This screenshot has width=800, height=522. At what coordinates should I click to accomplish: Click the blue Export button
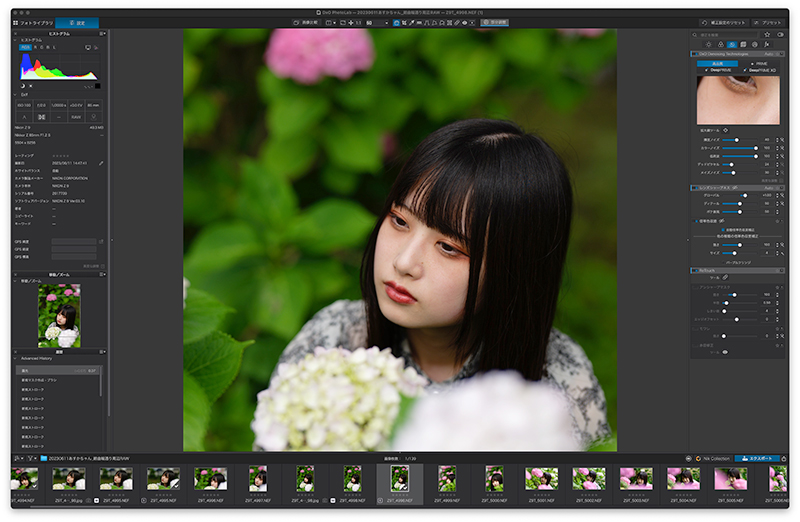pyautogui.click(x=757, y=458)
